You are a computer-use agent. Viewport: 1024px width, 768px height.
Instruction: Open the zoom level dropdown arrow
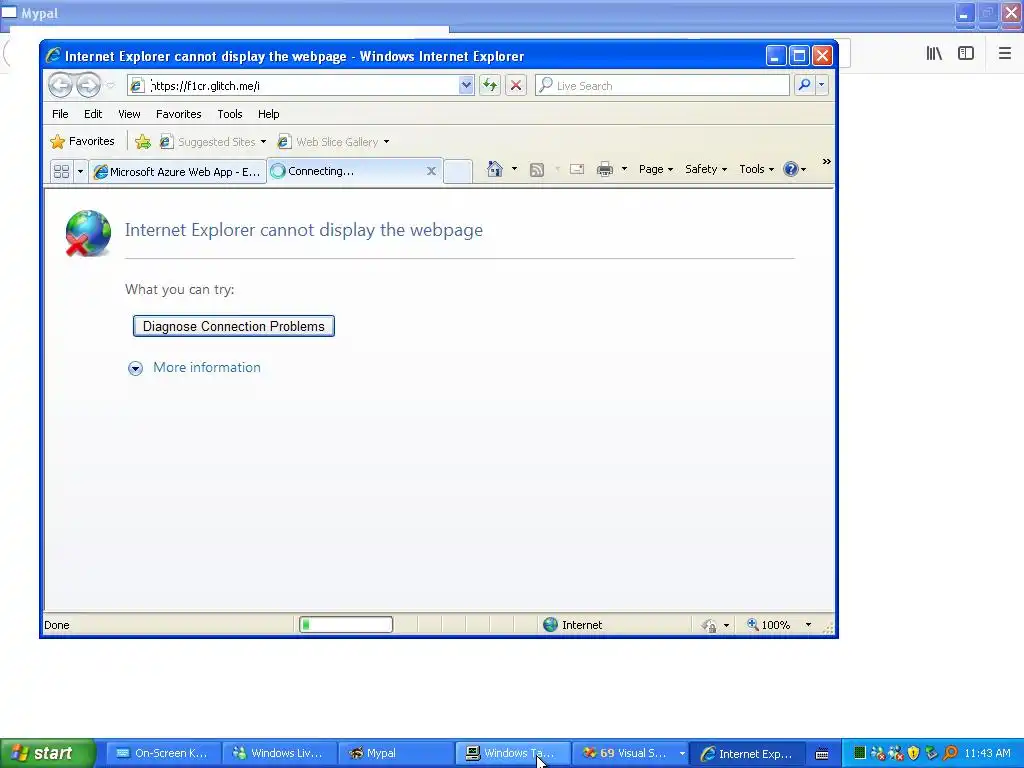(808, 625)
